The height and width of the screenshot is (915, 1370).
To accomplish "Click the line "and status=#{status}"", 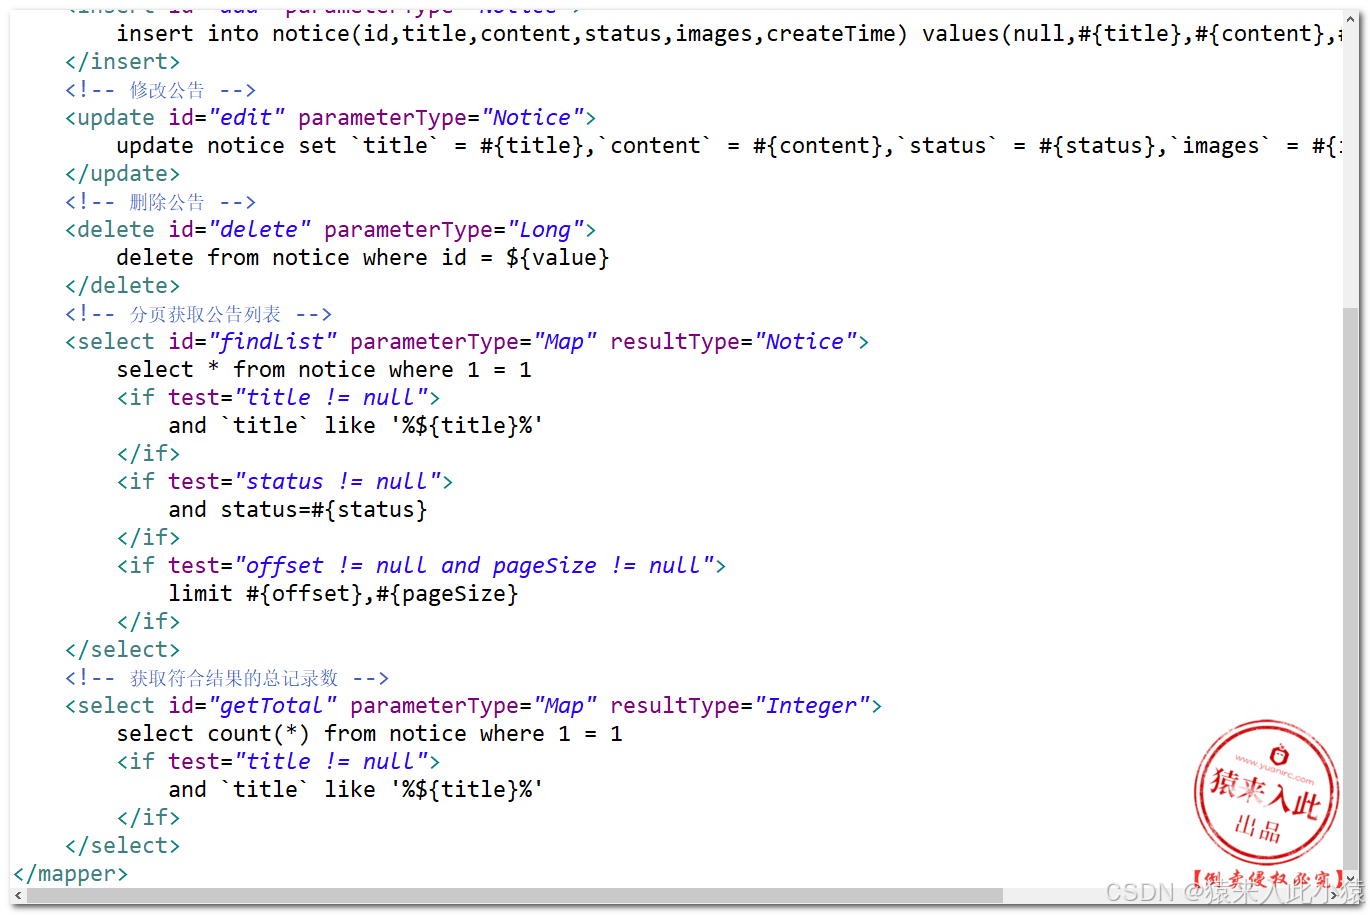I will click(x=298, y=510).
